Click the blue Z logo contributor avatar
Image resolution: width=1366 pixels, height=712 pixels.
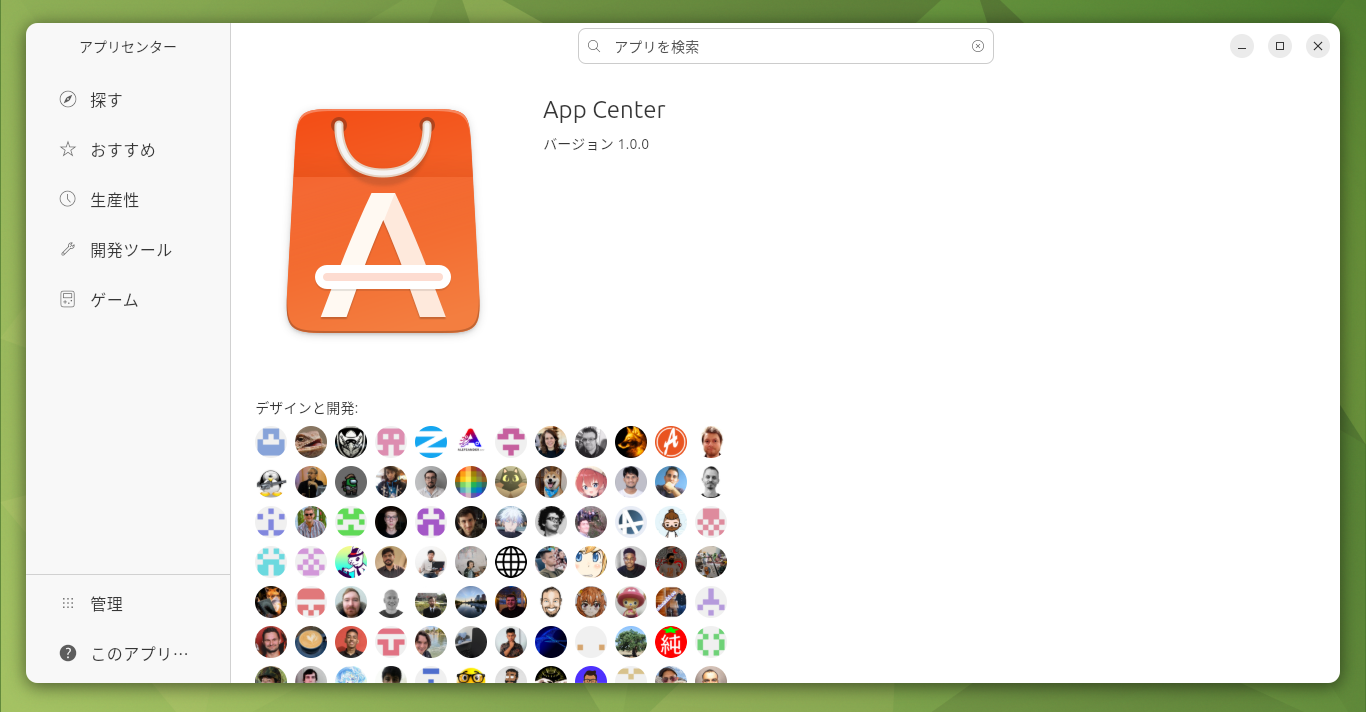(x=431, y=442)
